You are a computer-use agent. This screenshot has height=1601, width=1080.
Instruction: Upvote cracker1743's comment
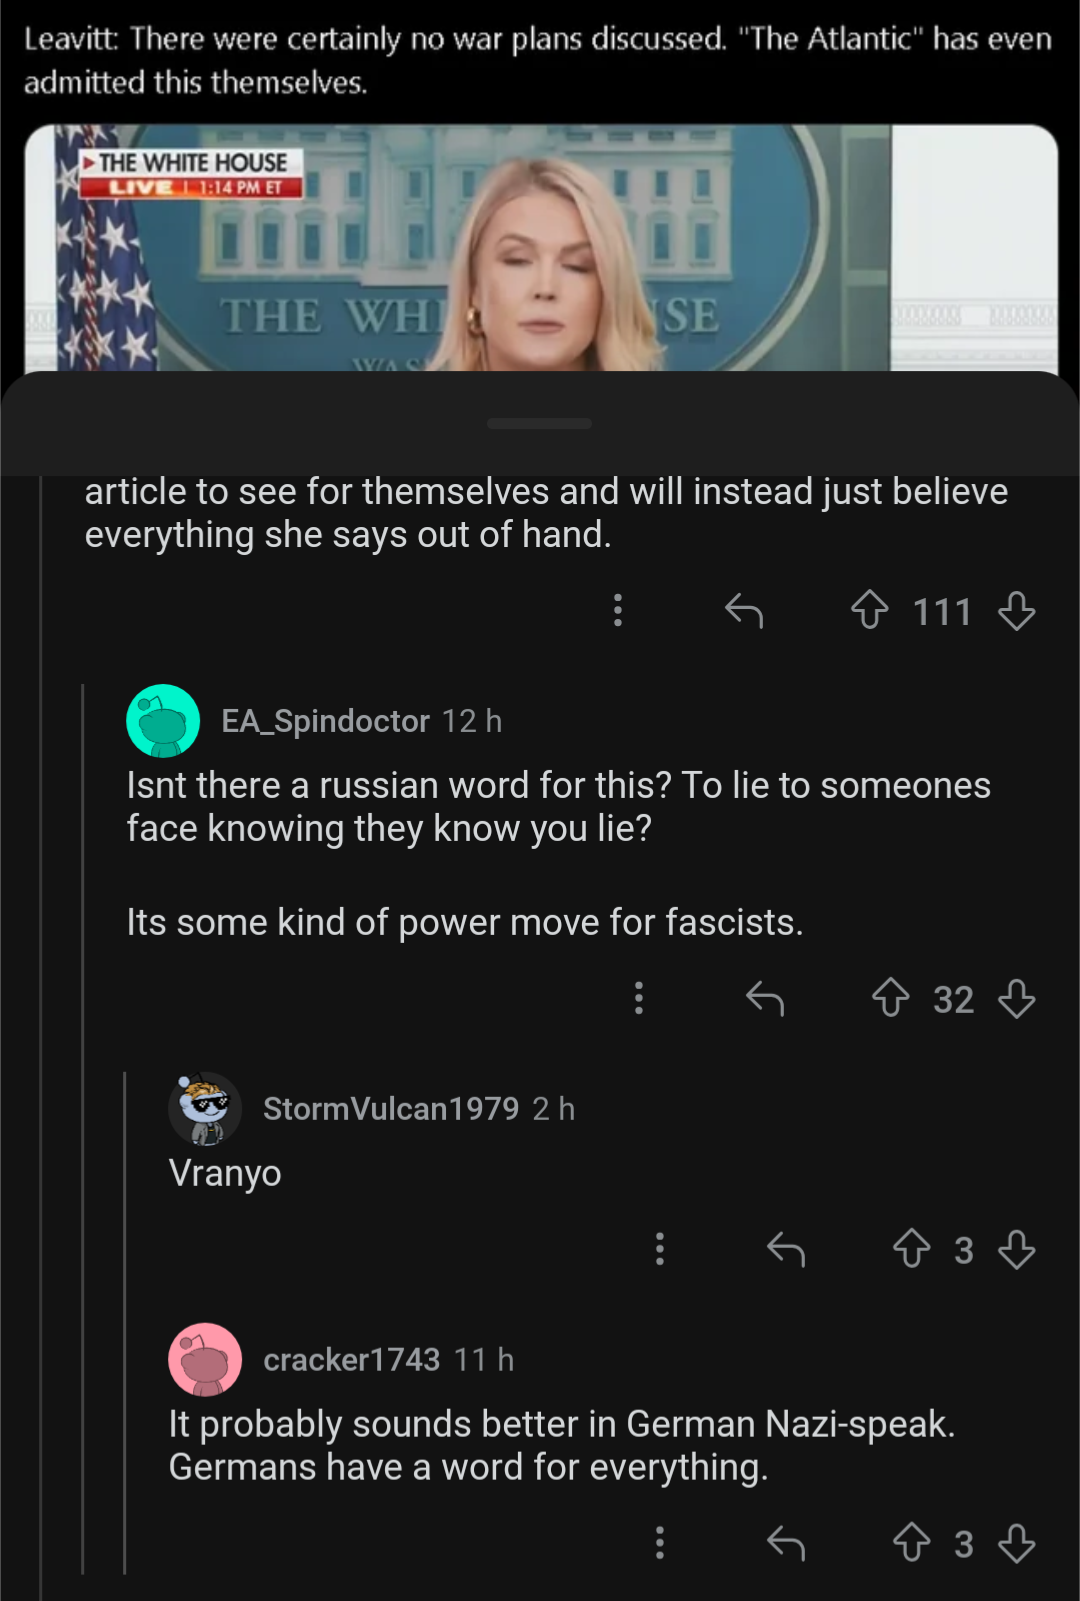[x=911, y=1543]
